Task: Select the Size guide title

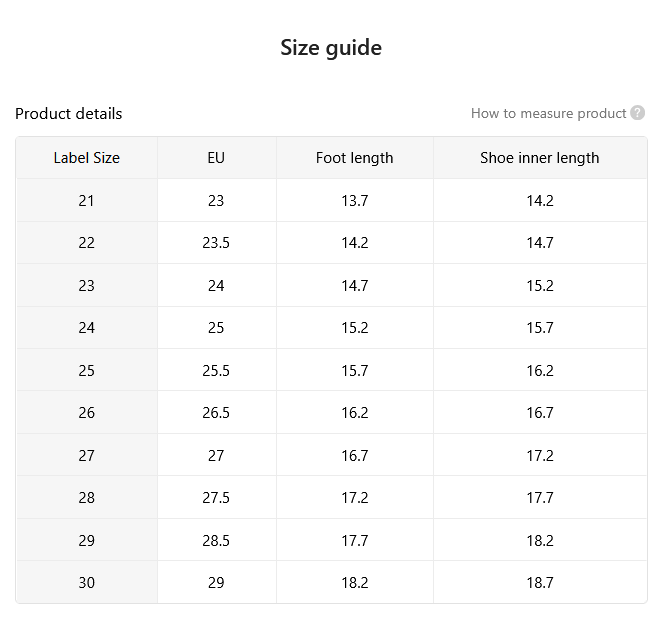Action: (x=331, y=47)
